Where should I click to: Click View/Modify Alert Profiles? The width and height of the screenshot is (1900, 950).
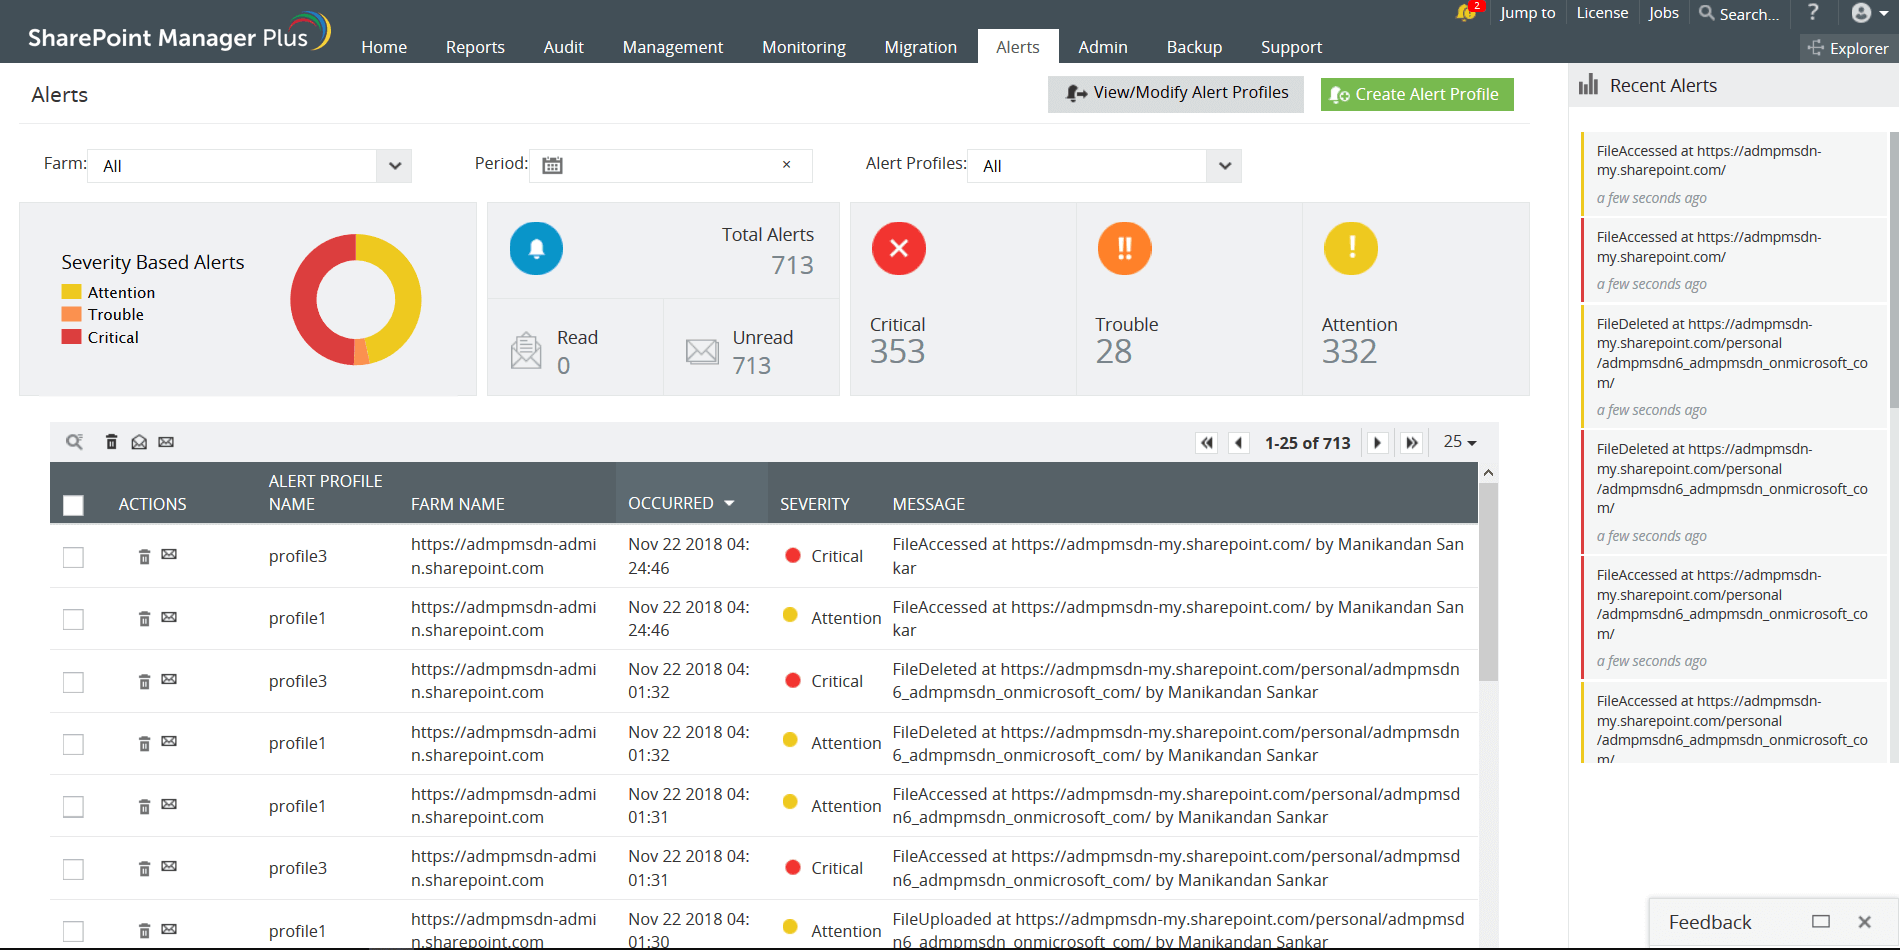[1175, 93]
